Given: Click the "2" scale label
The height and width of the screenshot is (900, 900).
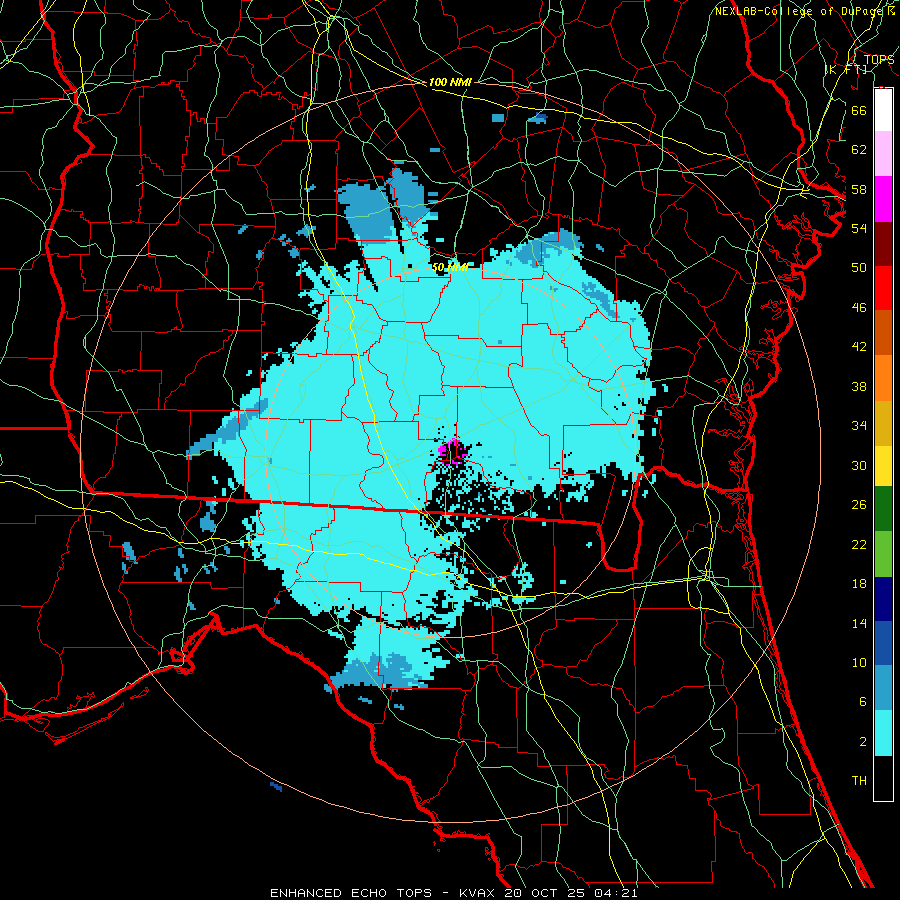Looking at the screenshot, I should pos(862,742).
